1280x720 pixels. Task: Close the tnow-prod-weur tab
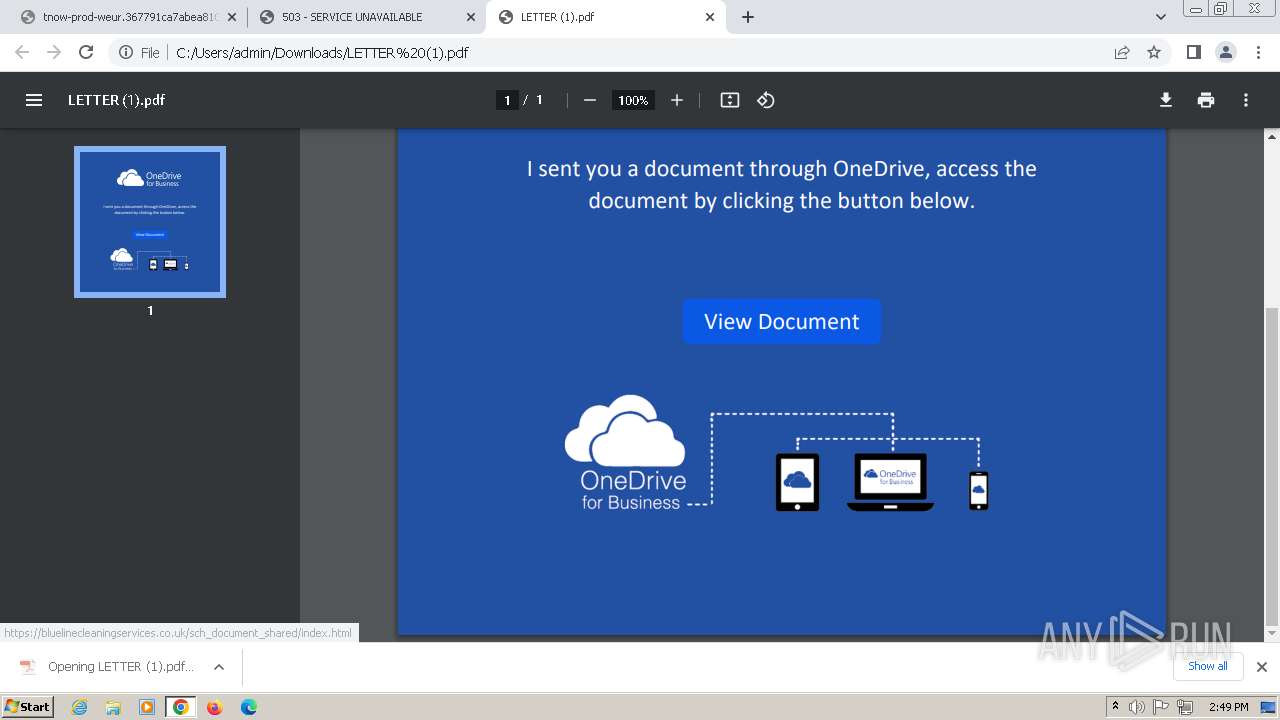(x=233, y=17)
